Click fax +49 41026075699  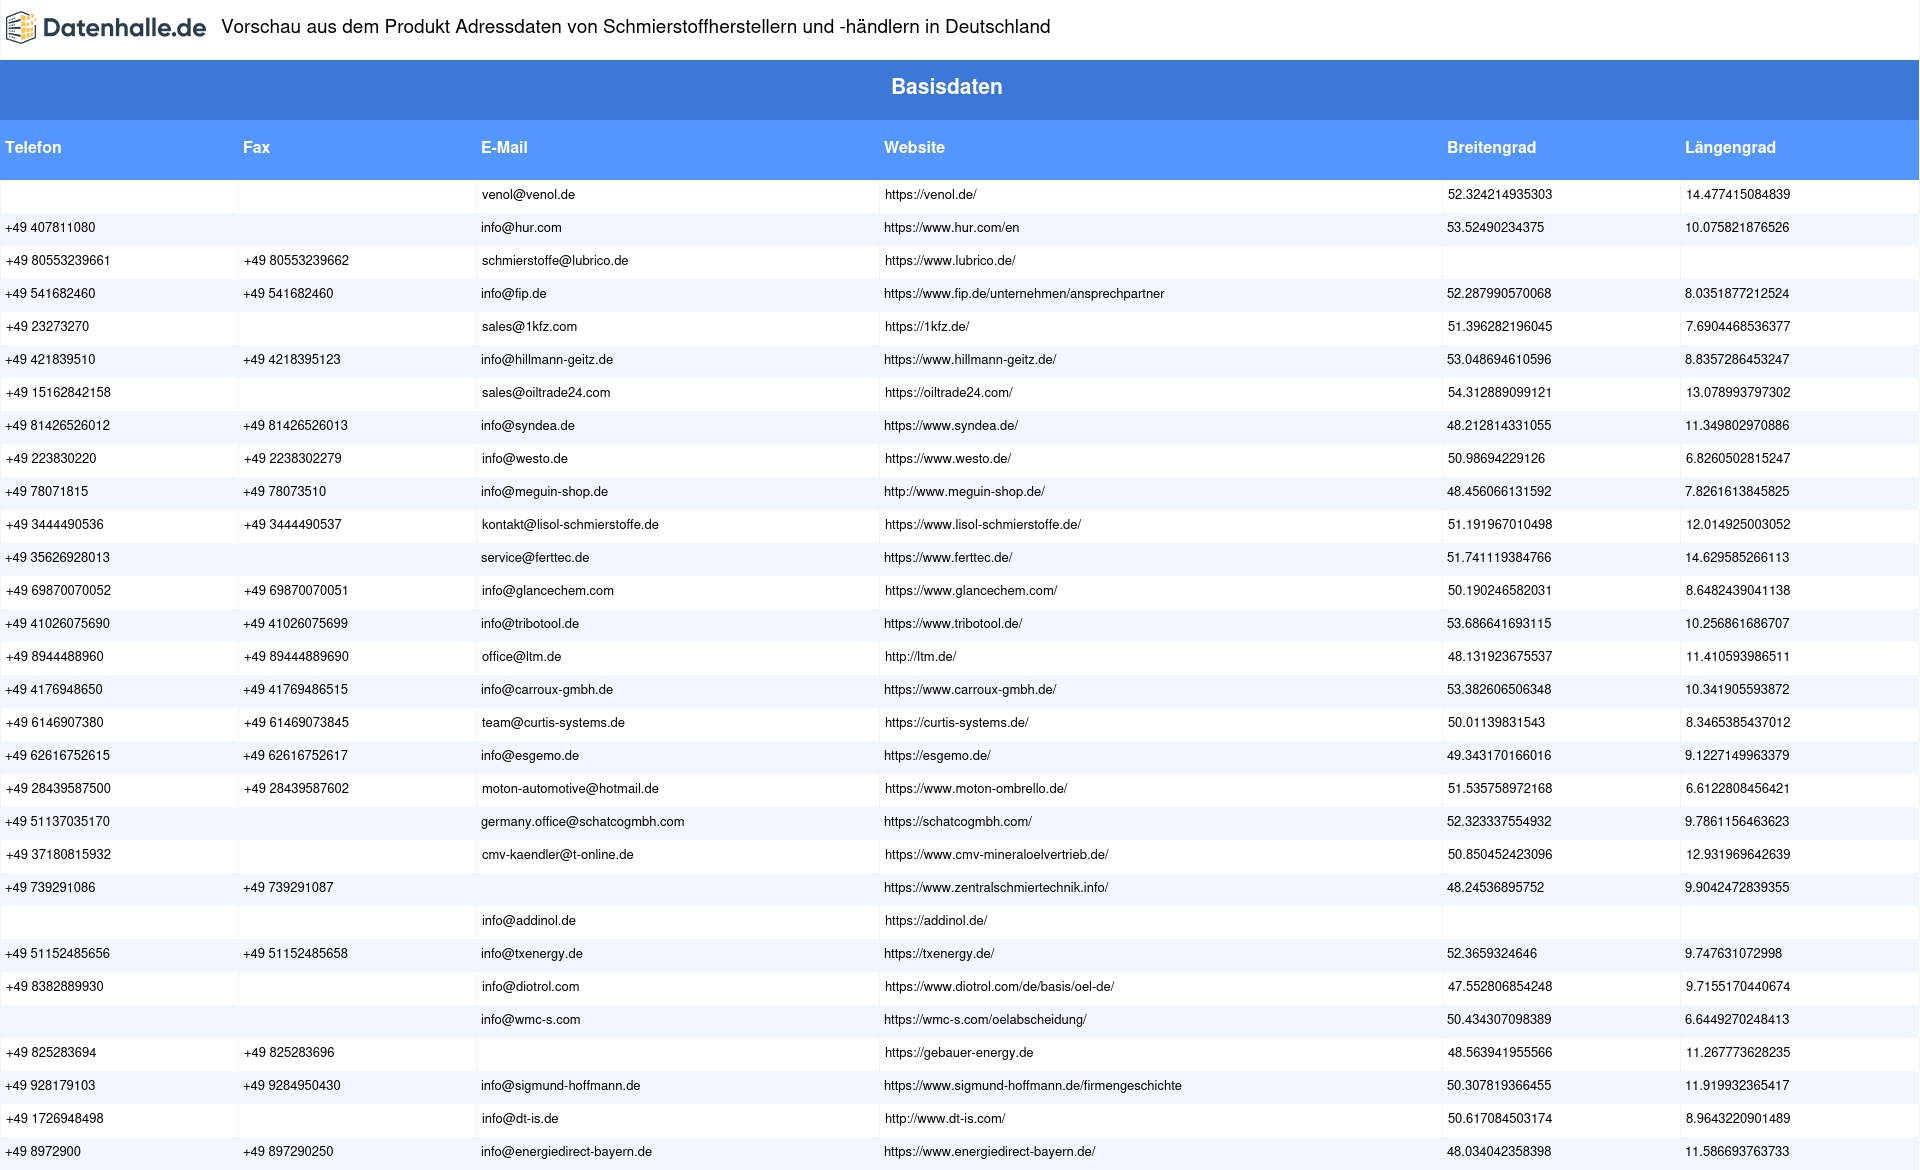(295, 624)
